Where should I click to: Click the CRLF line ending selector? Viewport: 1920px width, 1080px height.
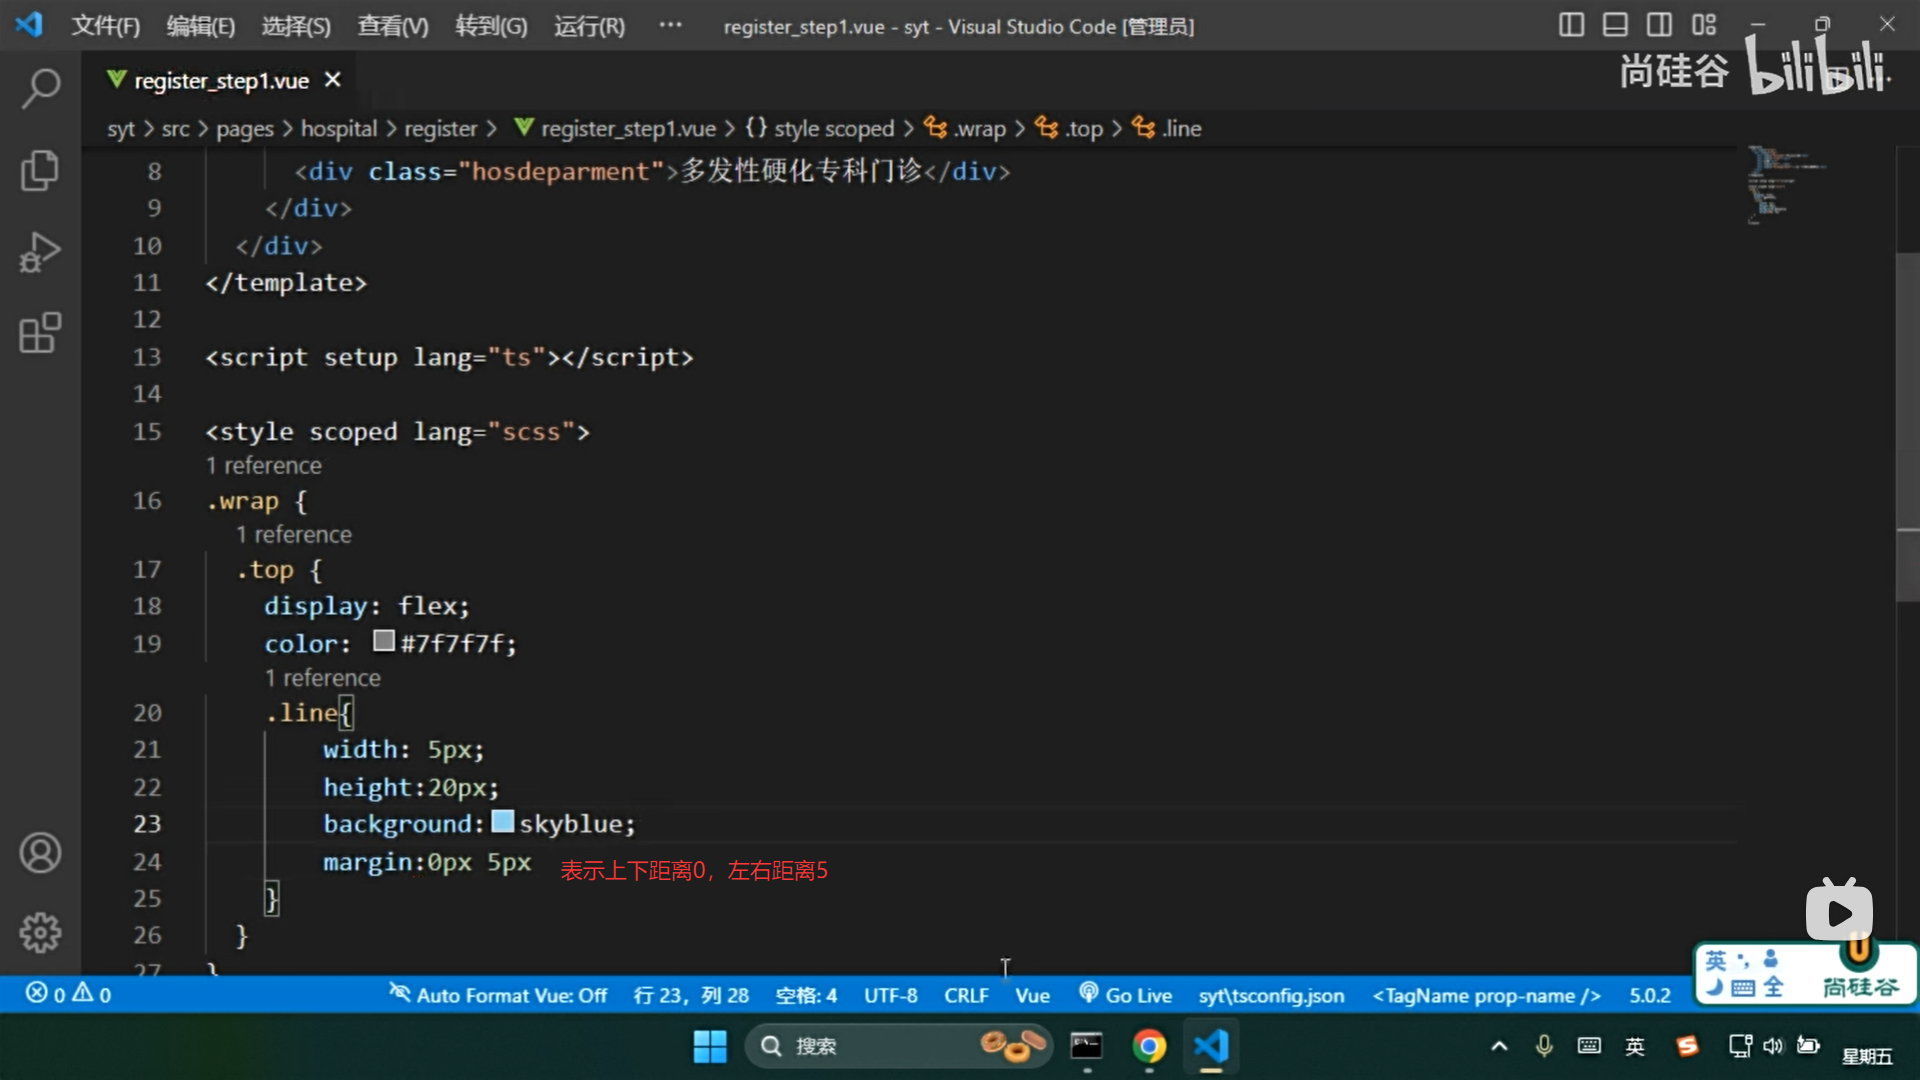coord(965,995)
